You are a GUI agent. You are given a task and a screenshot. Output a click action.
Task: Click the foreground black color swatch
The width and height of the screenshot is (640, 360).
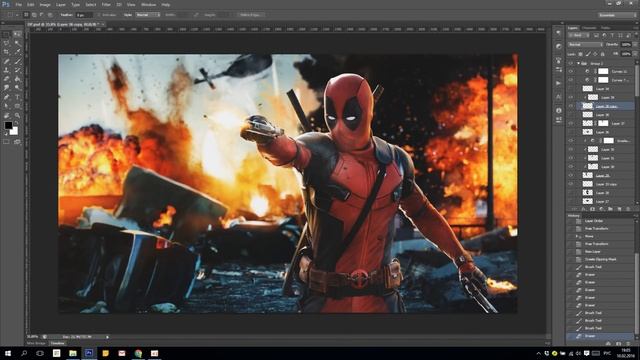point(8,125)
